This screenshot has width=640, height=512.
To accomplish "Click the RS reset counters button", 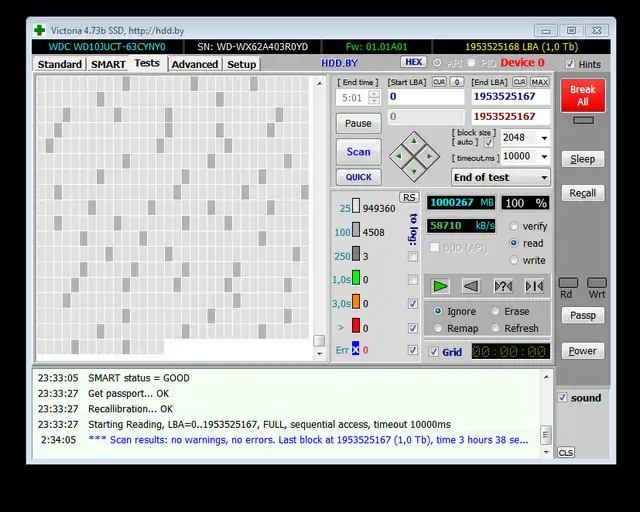I will 409,198.
